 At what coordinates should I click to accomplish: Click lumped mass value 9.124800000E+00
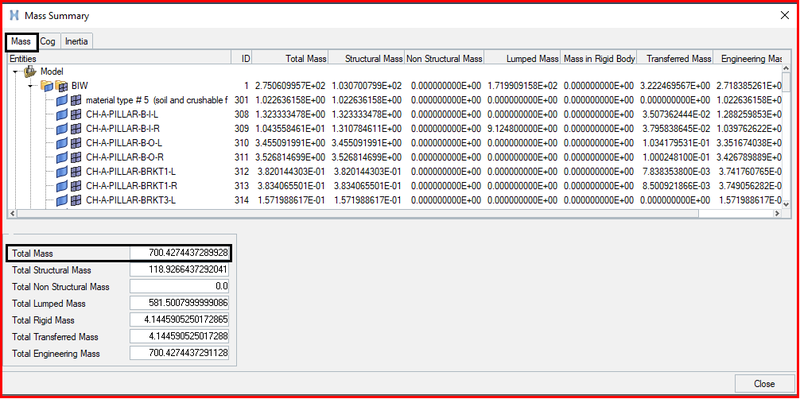point(522,129)
